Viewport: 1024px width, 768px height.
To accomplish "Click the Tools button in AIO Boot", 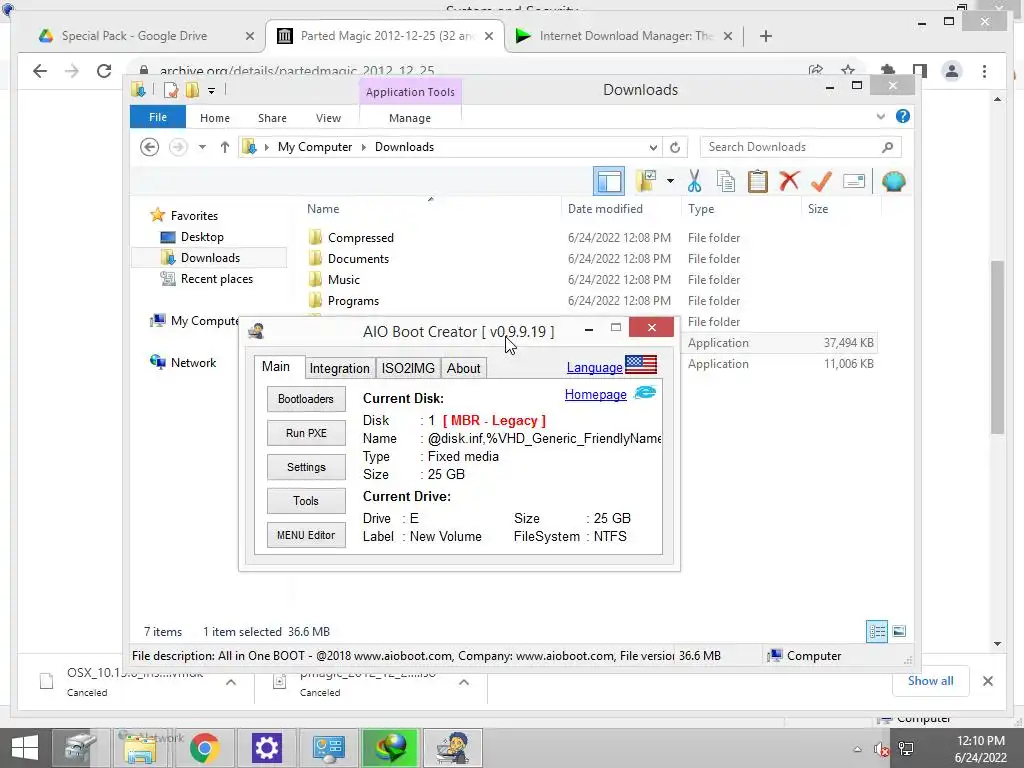I will [x=306, y=501].
